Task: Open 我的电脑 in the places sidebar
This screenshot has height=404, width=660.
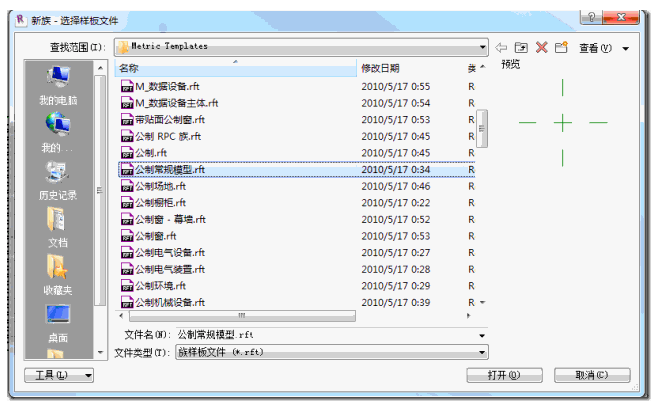Action: point(57,86)
